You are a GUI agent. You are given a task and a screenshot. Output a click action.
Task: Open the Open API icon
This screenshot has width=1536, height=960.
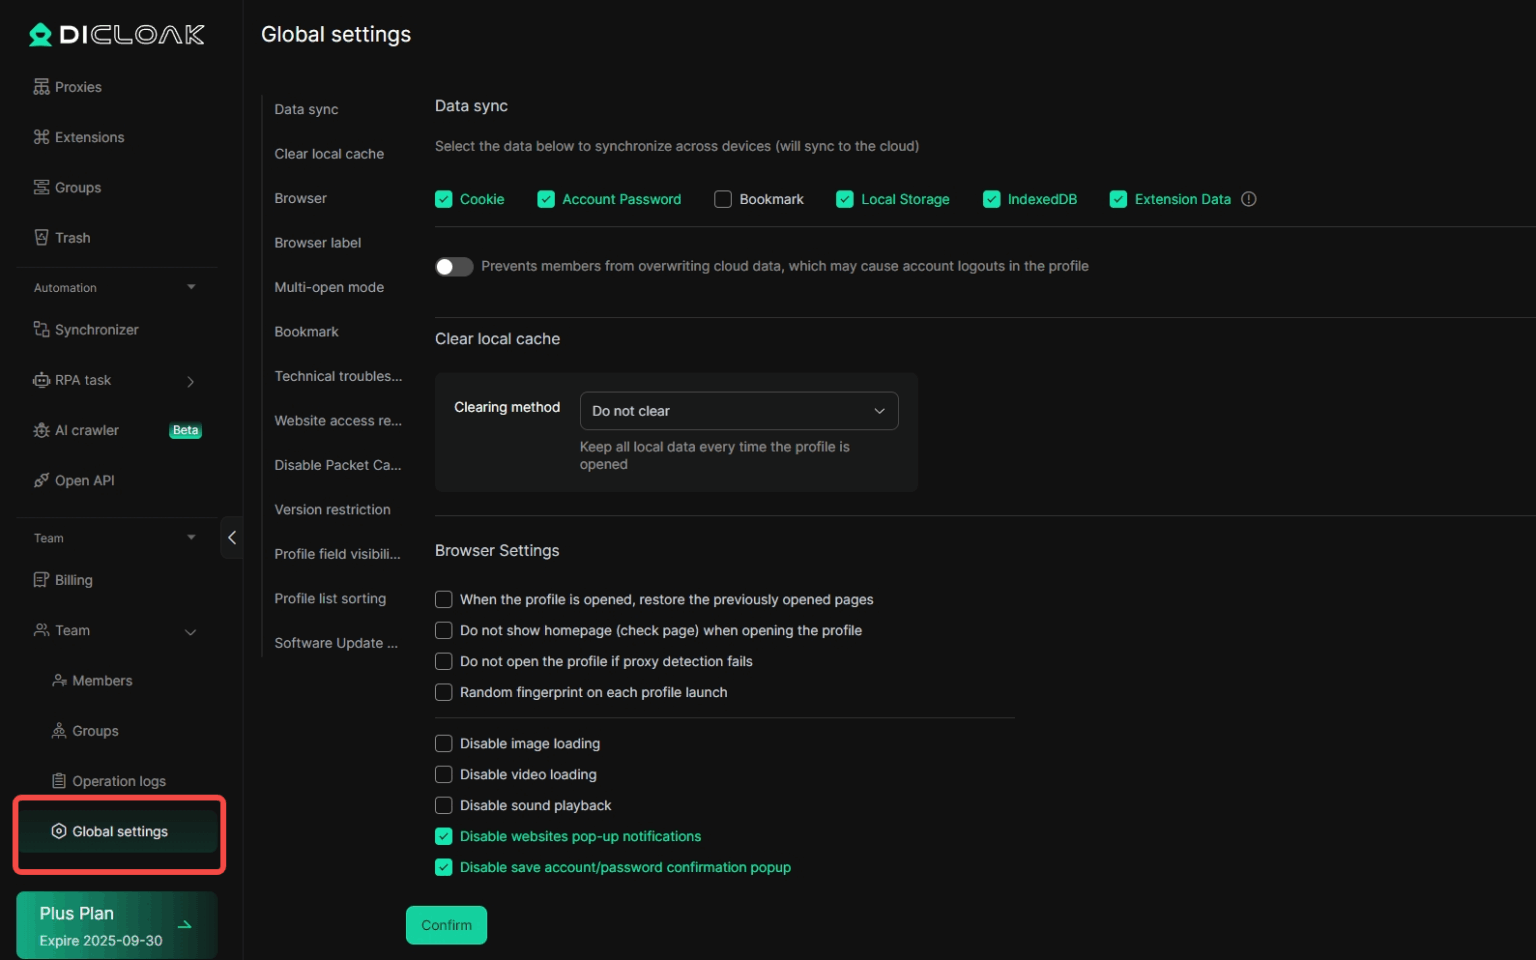(x=41, y=481)
